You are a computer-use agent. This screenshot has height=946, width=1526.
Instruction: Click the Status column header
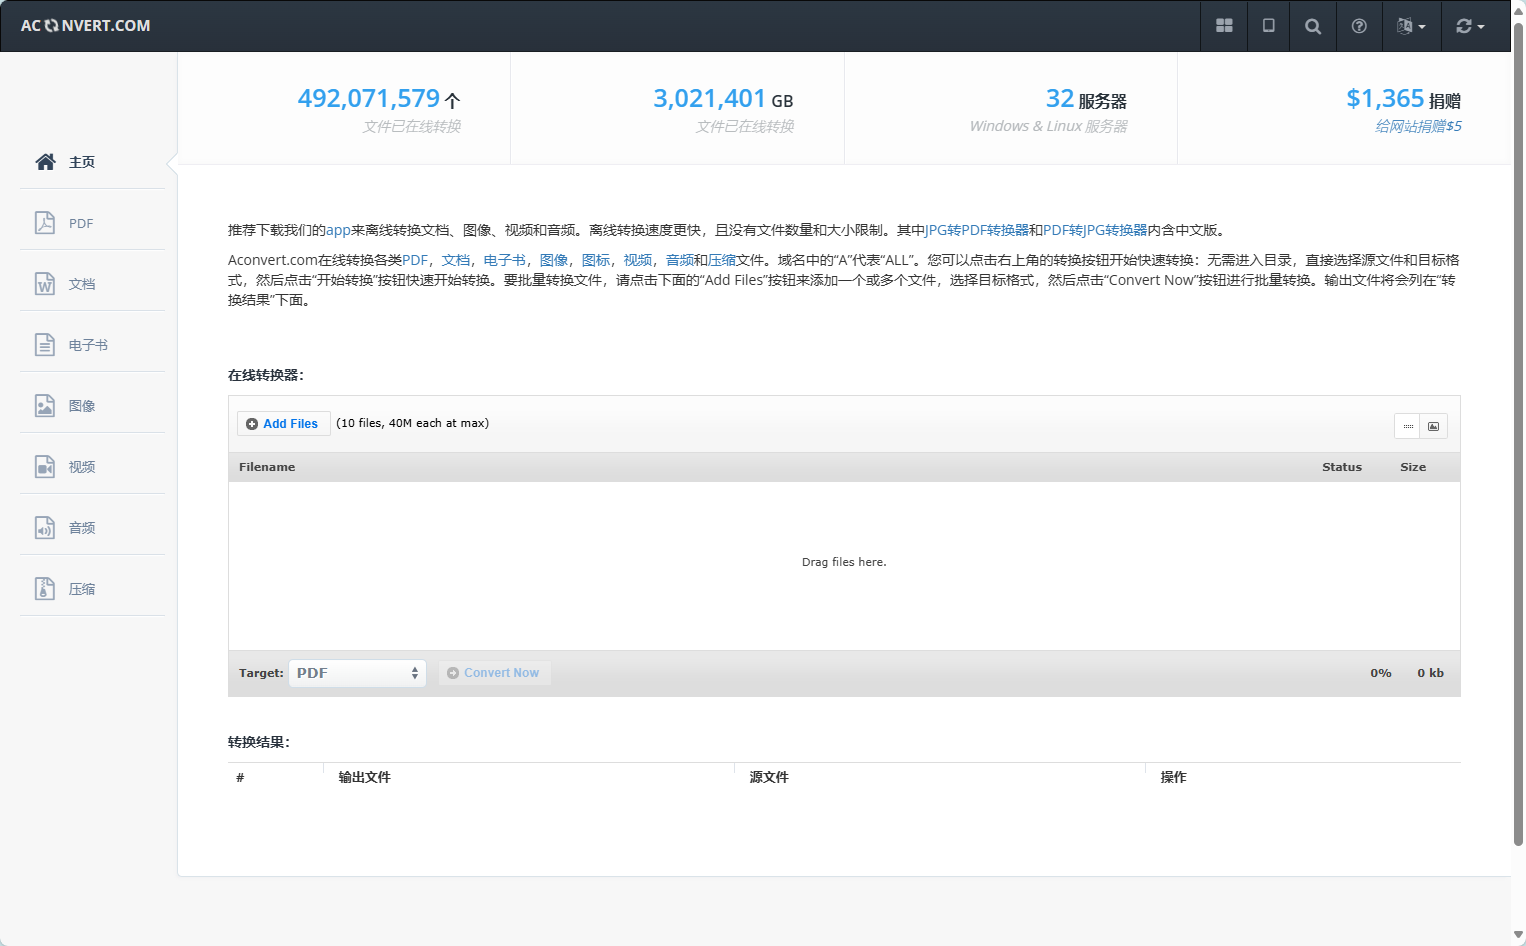1342,467
